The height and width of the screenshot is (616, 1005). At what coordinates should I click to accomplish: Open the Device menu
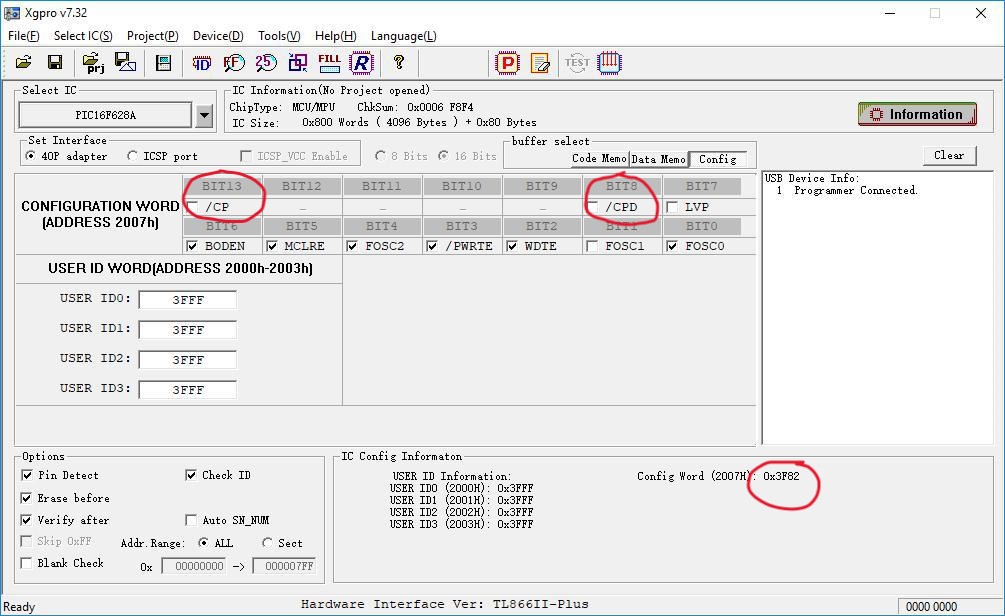pyautogui.click(x=218, y=36)
